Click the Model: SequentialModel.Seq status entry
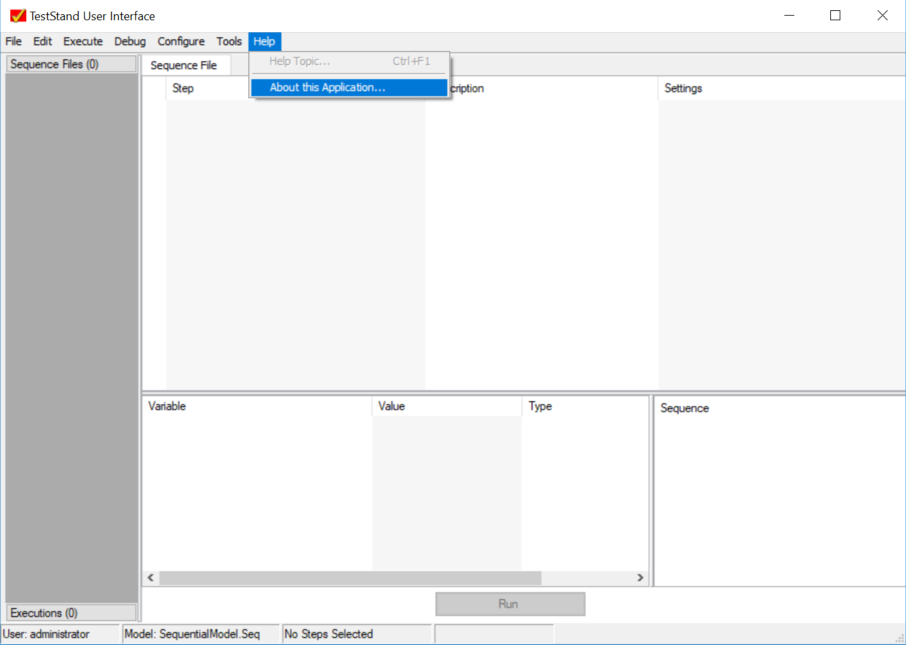 click(200, 634)
